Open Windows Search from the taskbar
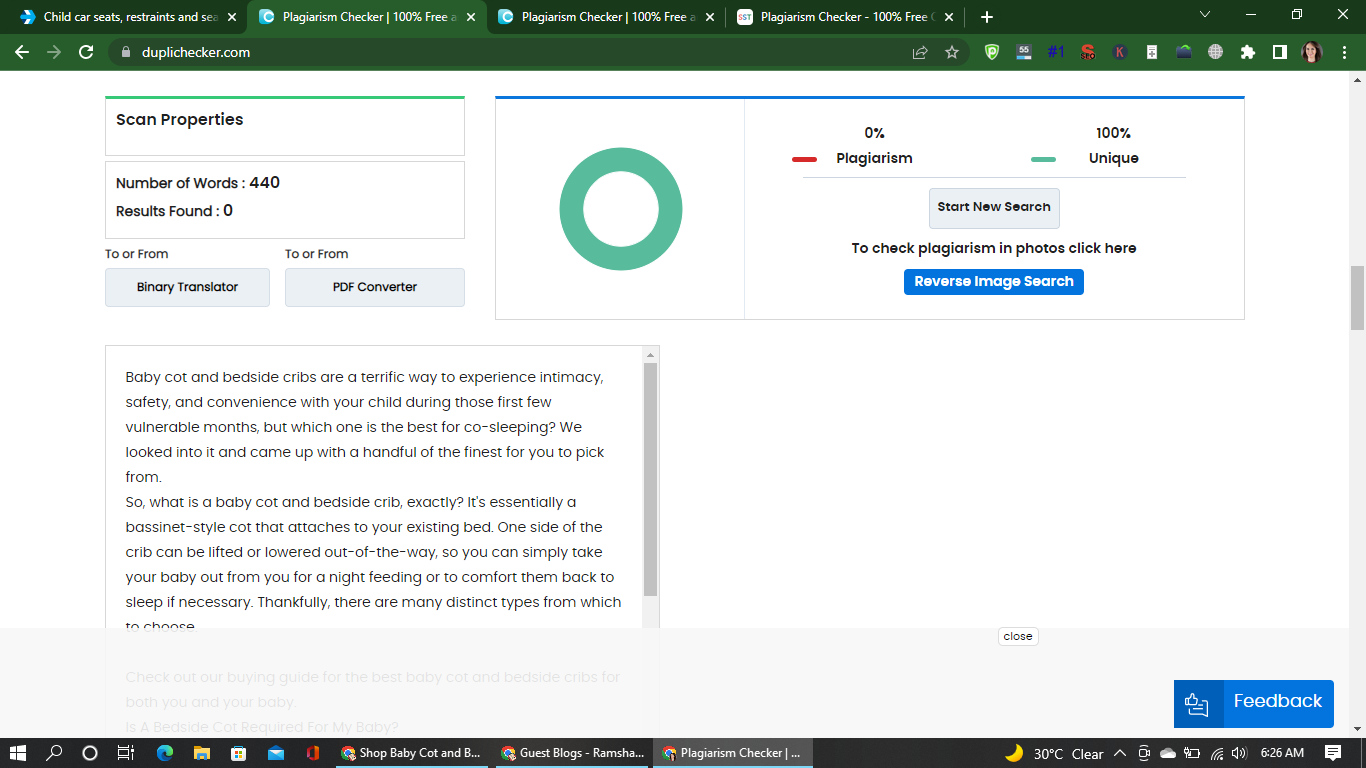1366x768 pixels. (54, 753)
